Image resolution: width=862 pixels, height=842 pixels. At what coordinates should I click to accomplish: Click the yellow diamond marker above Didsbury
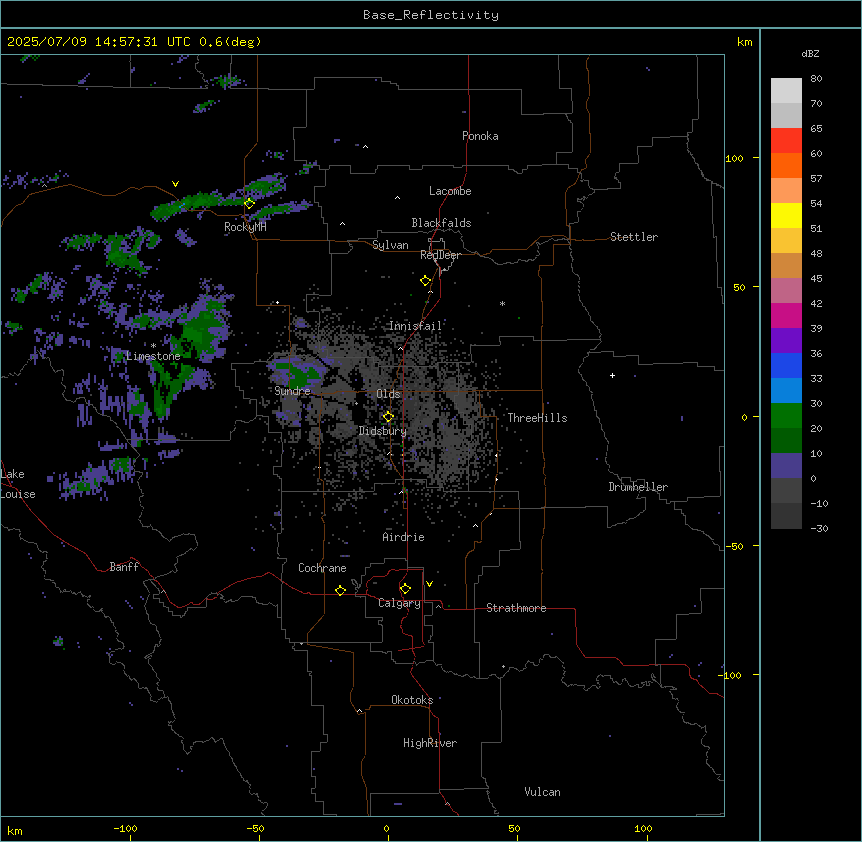(x=388, y=417)
